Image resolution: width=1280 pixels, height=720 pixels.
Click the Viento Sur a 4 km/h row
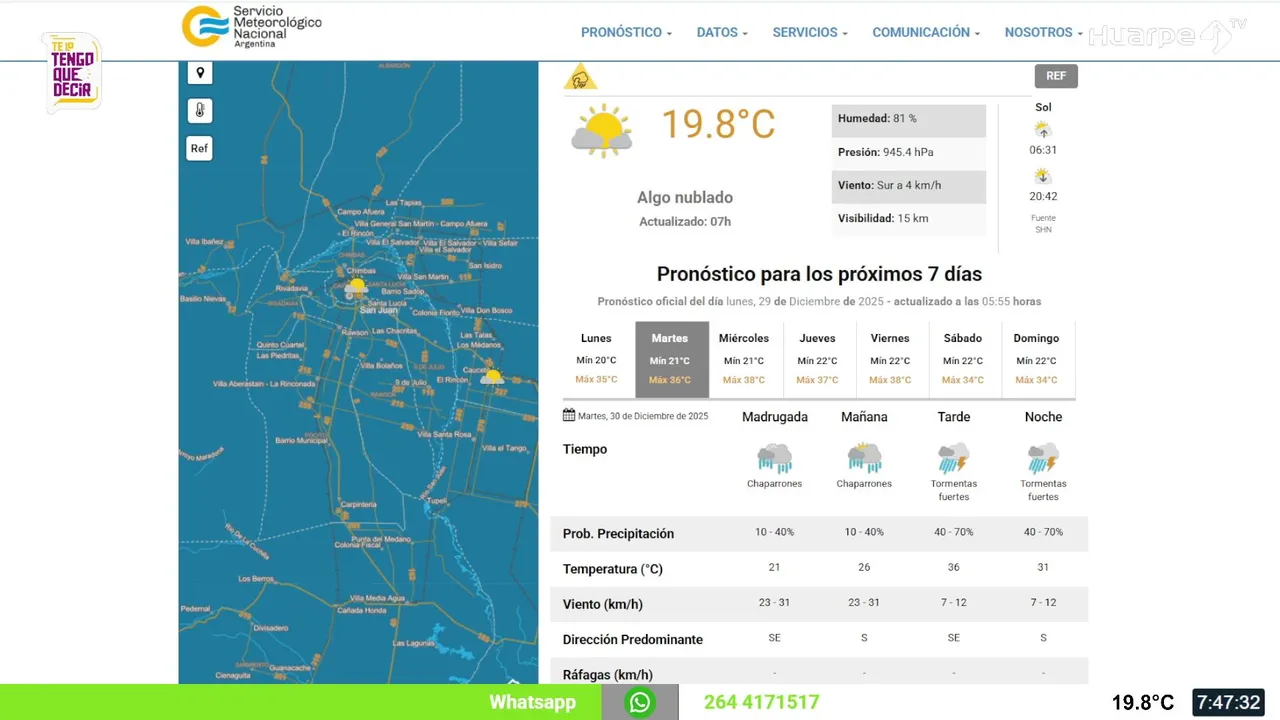(x=909, y=186)
